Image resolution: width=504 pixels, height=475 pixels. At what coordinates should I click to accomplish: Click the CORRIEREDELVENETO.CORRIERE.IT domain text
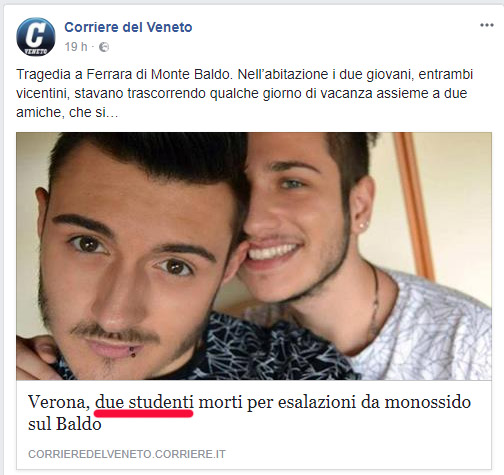(x=127, y=454)
